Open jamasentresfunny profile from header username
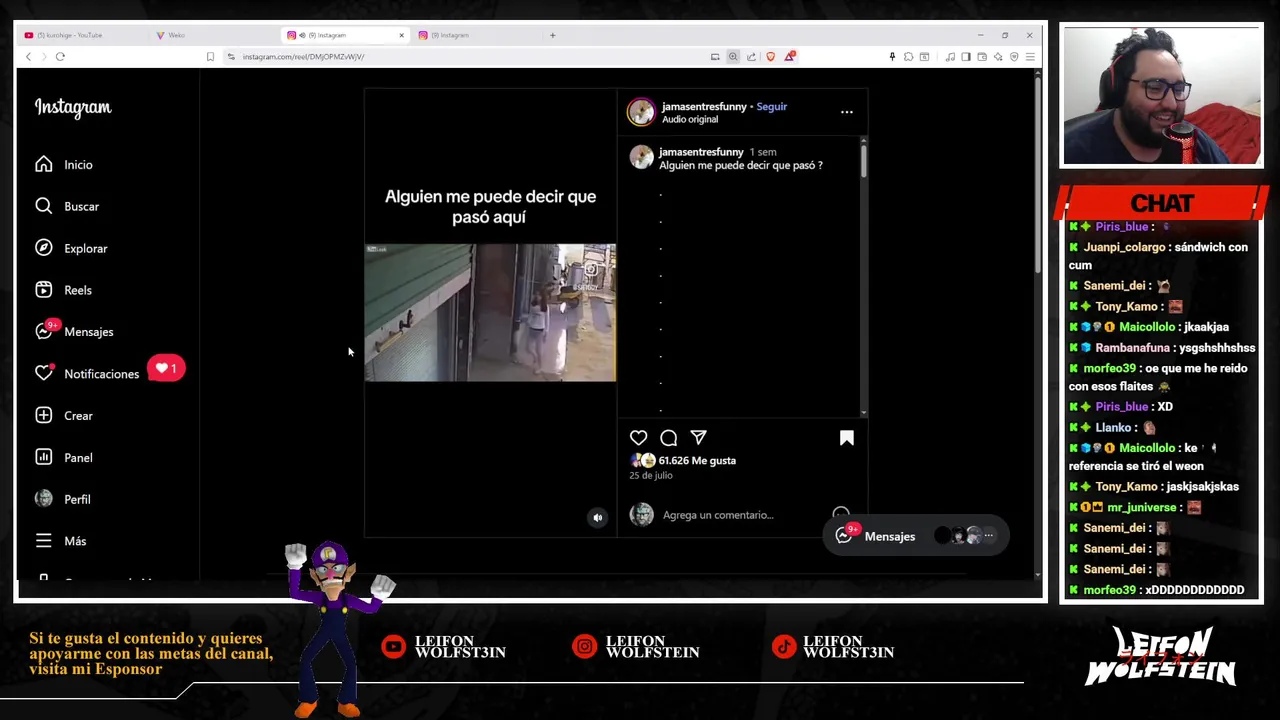1280x720 pixels. (x=704, y=106)
